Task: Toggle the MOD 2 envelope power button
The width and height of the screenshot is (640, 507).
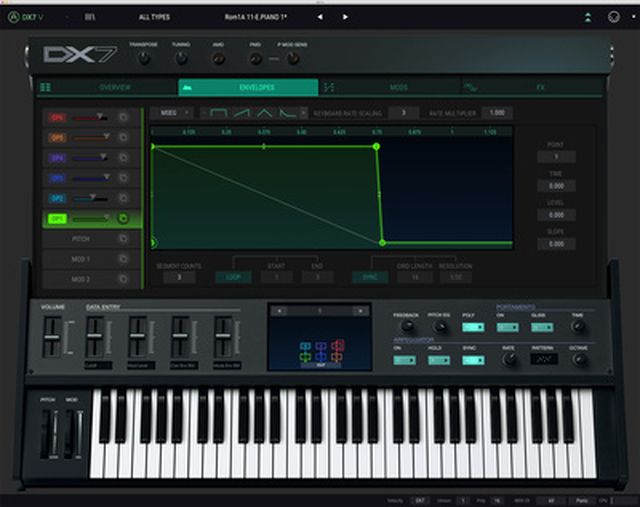Action: coord(123,279)
